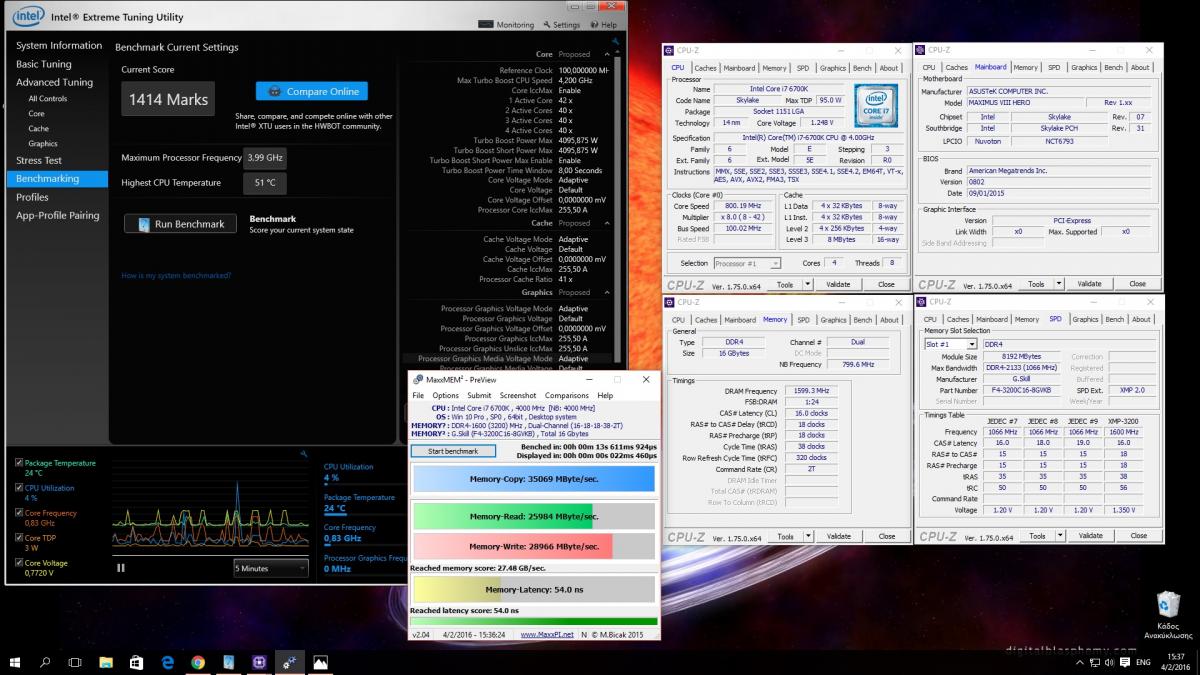
Task: Open the Processor #1 selection dropdown
Action: (748, 263)
